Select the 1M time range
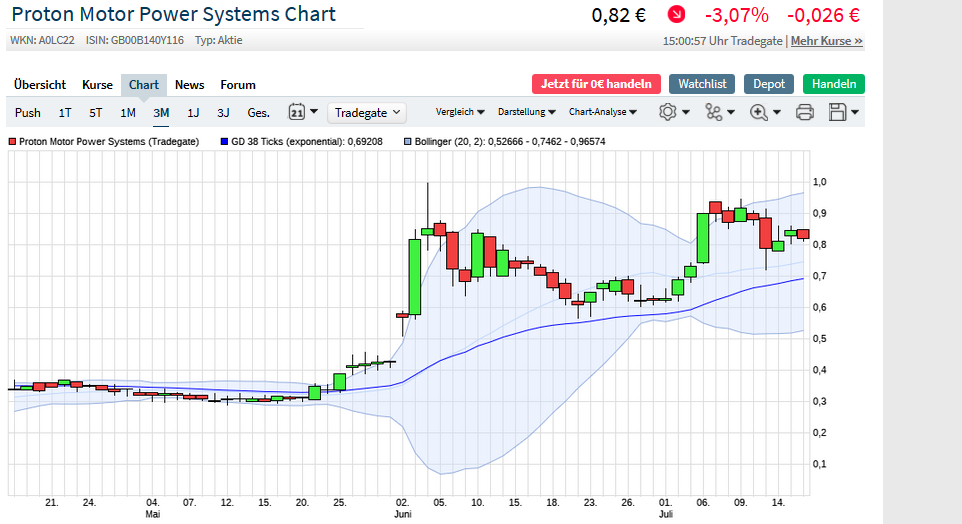The height and width of the screenshot is (524, 962). (128, 113)
